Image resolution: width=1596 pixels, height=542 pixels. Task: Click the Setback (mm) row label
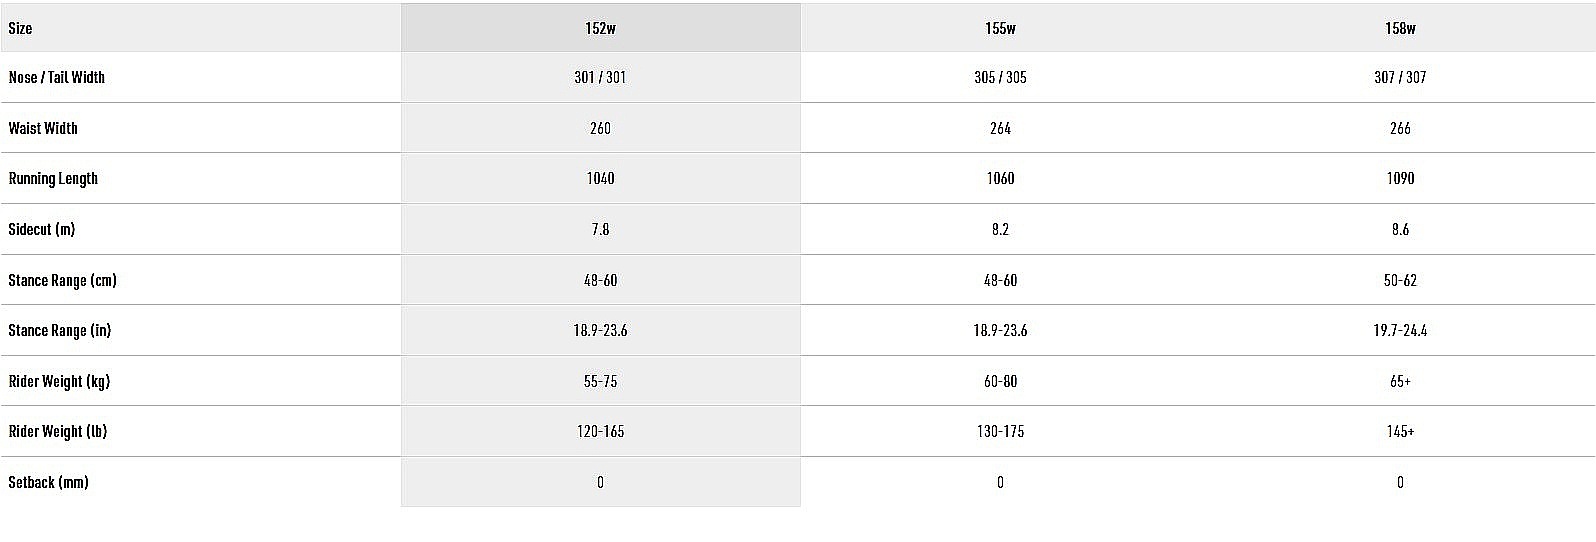(x=48, y=482)
